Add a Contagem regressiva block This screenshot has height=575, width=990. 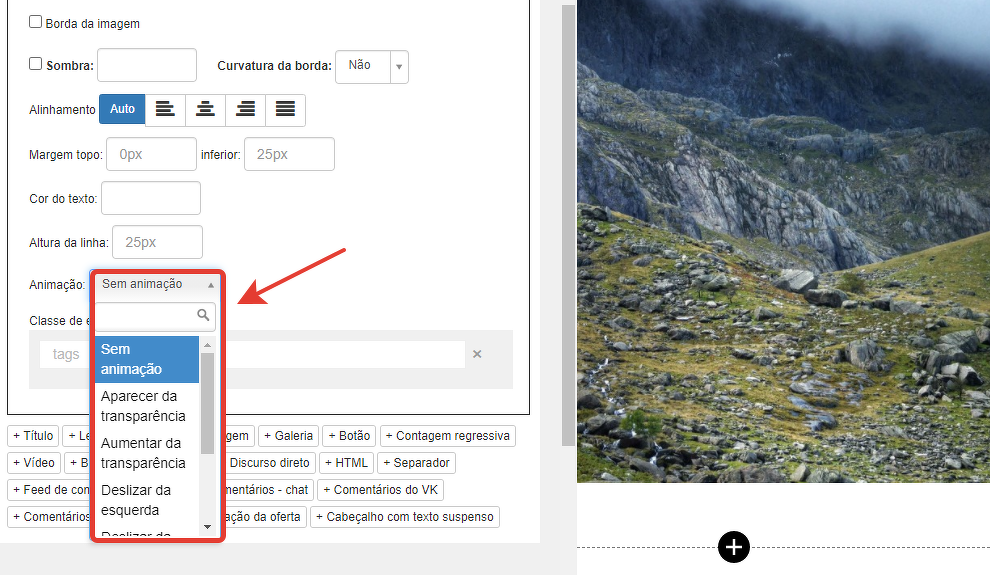[x=448, y=436]
